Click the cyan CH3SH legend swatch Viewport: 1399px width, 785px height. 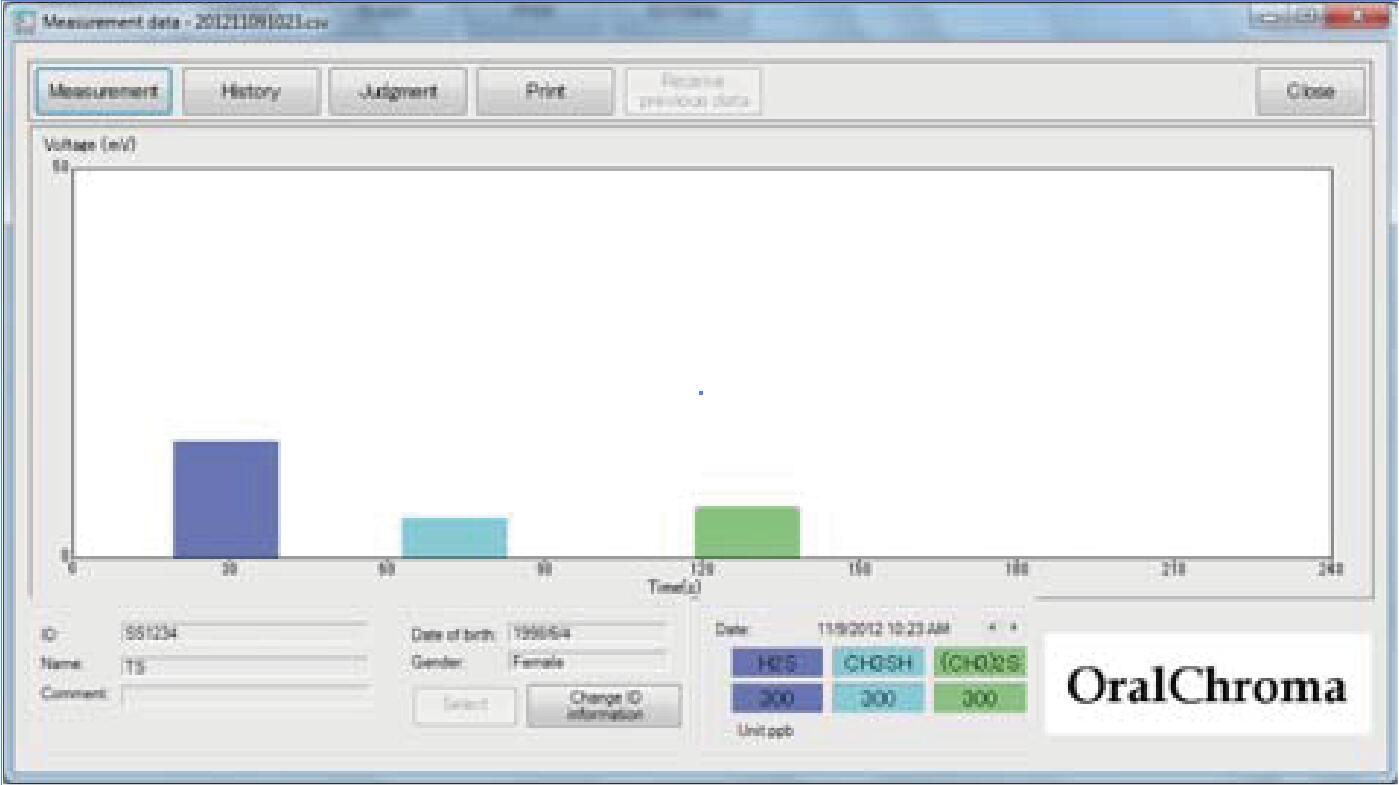(x=877, y=662)
